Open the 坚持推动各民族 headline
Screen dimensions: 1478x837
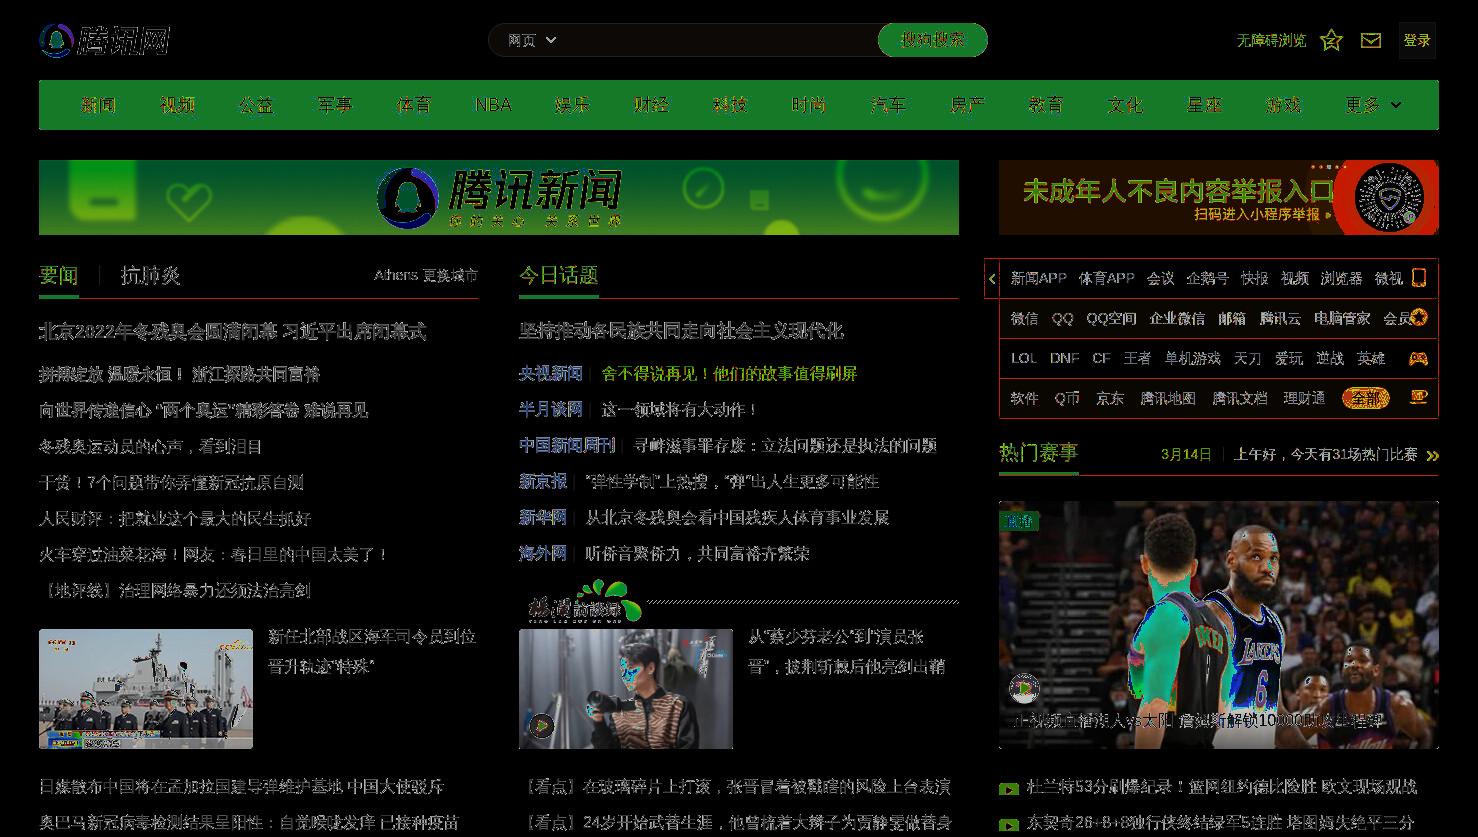(x=681, y=331)
